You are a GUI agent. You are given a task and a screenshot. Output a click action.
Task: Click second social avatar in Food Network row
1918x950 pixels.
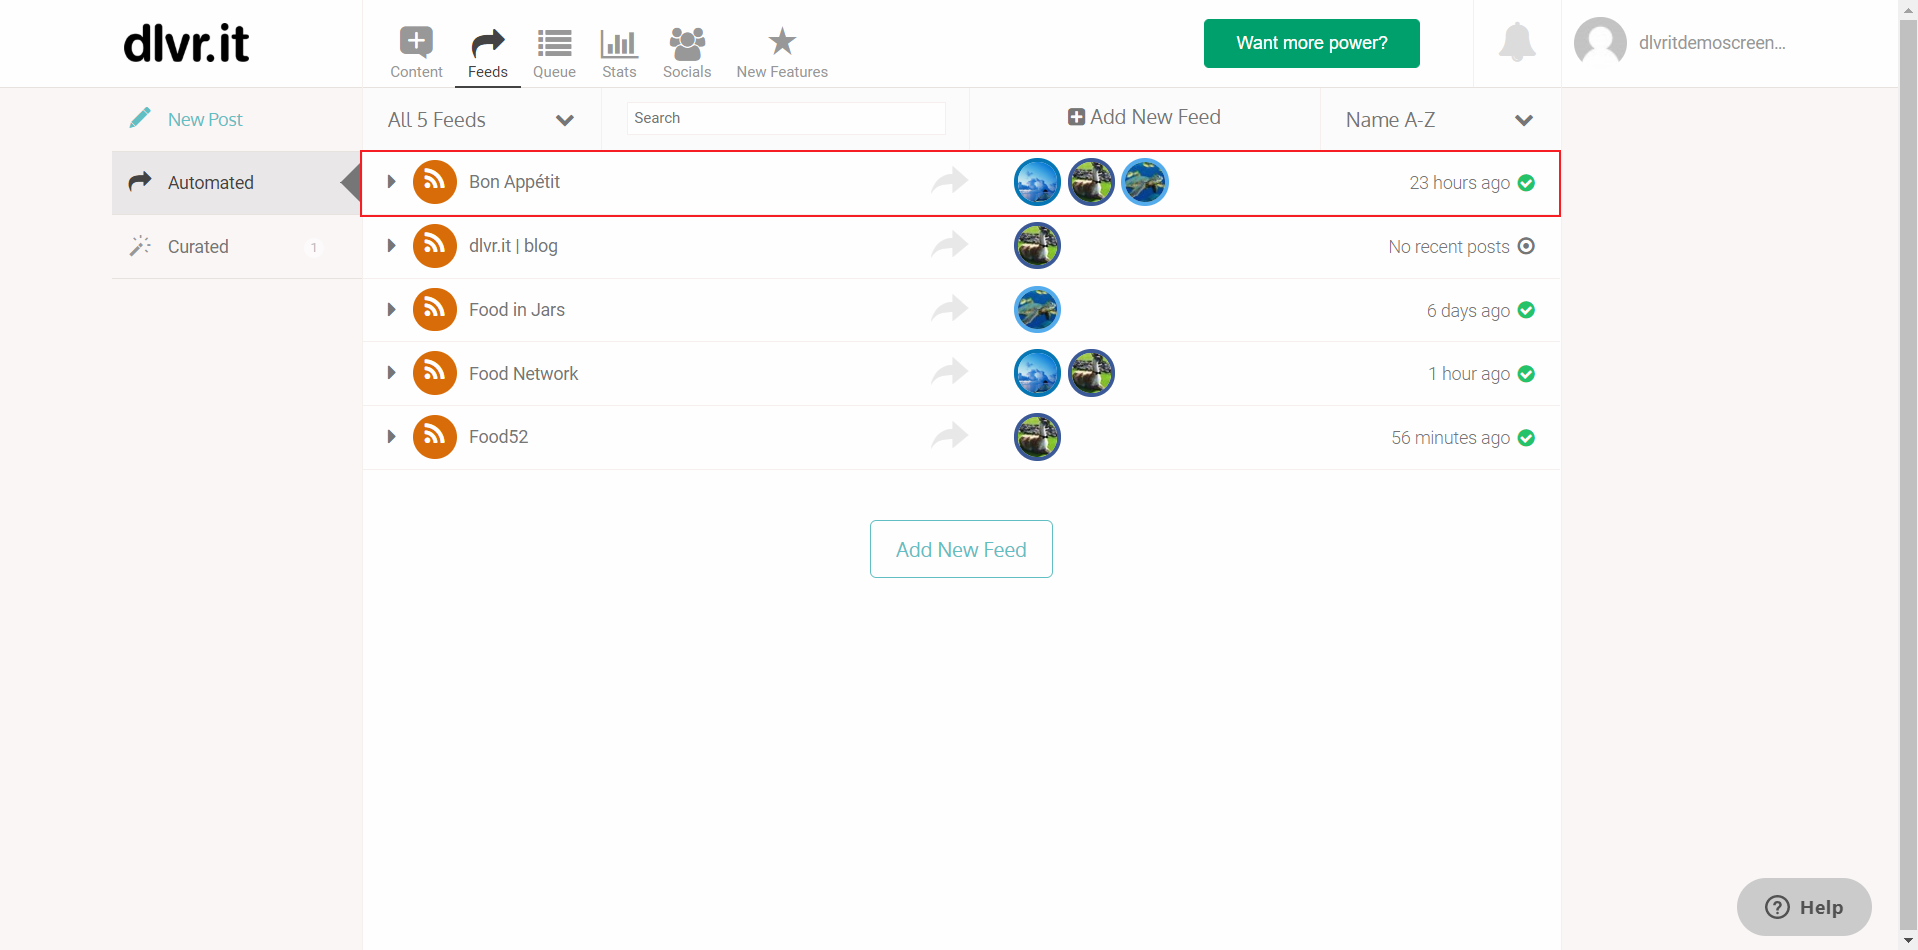tap(1091, 373)
